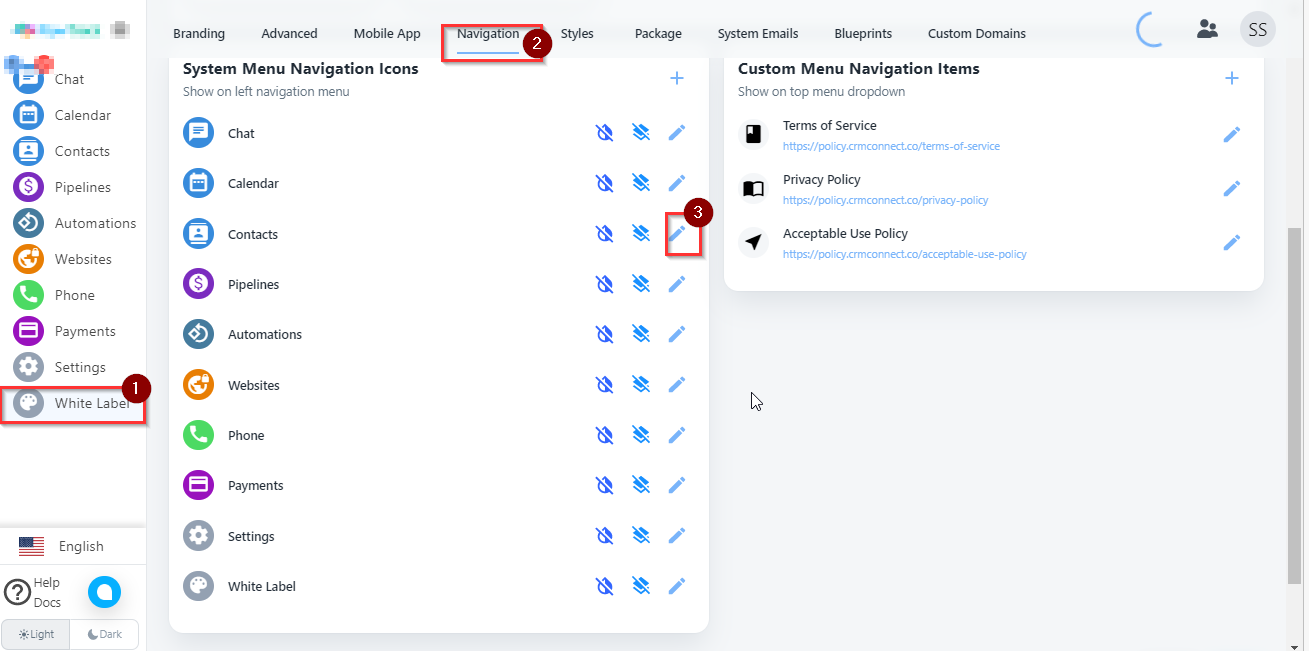Screen dimensions: 1309x651
Task: Open the Acceptable Use Policy URL
Action: coord(904,254)
